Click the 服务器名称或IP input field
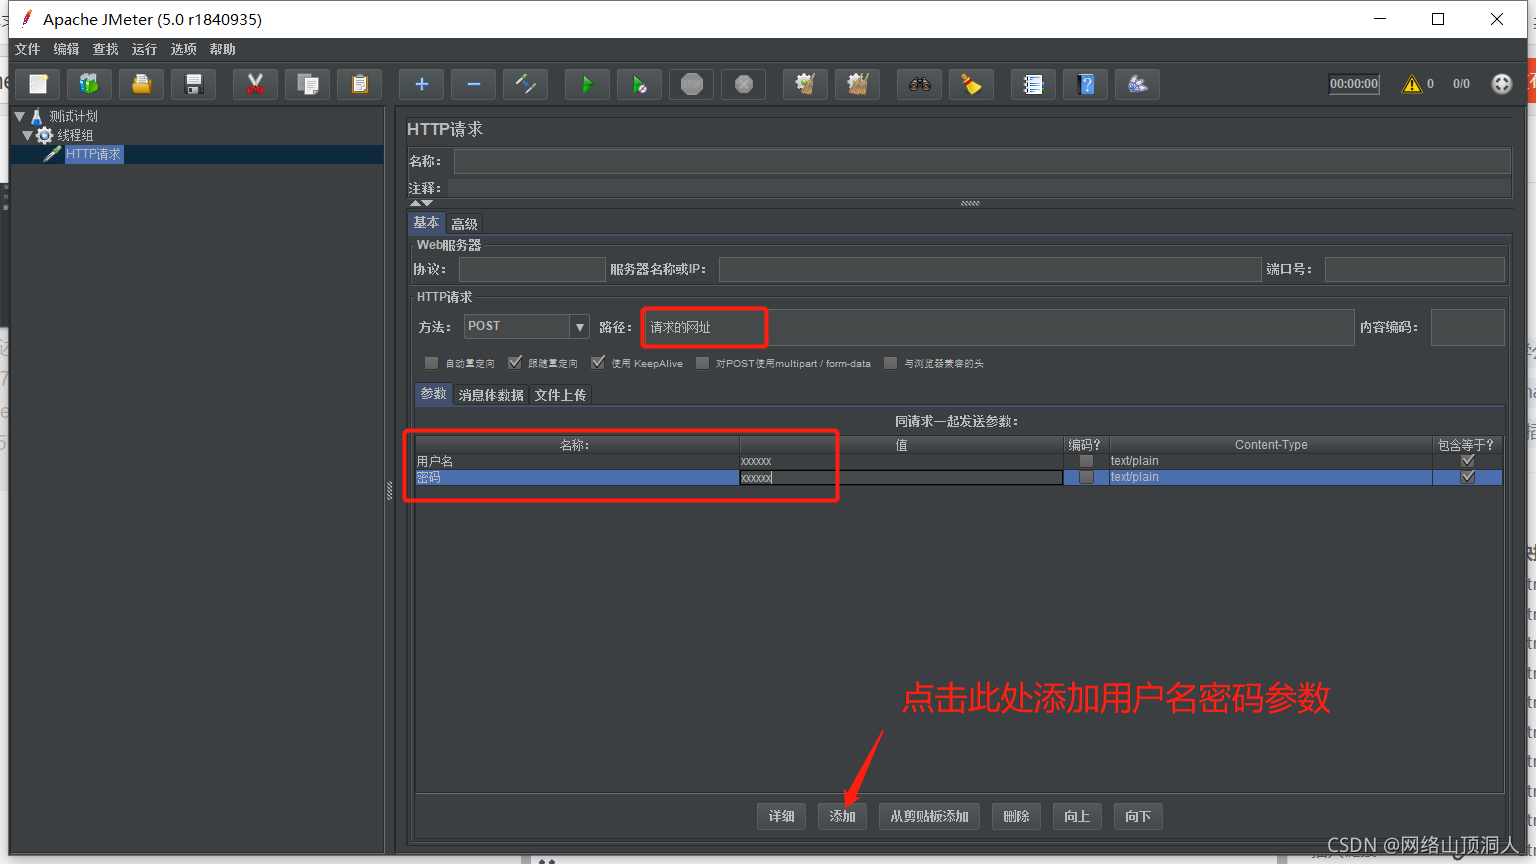This screenshot has width=1536, height=864. pos(990,269)
